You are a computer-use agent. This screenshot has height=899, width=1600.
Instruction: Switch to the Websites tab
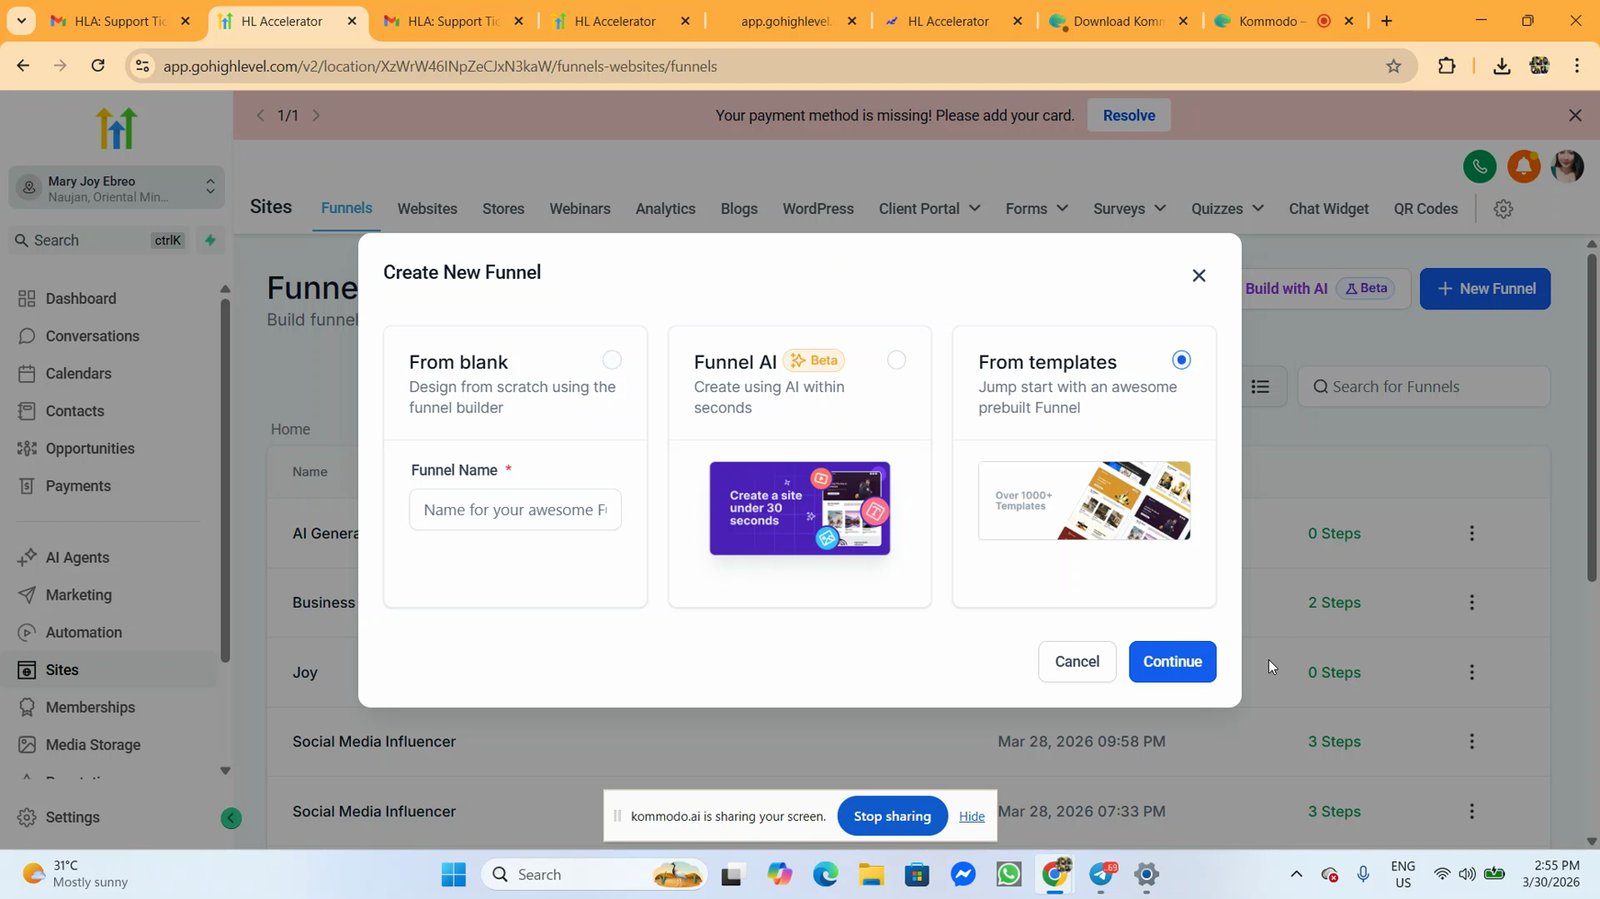(427, 209)
